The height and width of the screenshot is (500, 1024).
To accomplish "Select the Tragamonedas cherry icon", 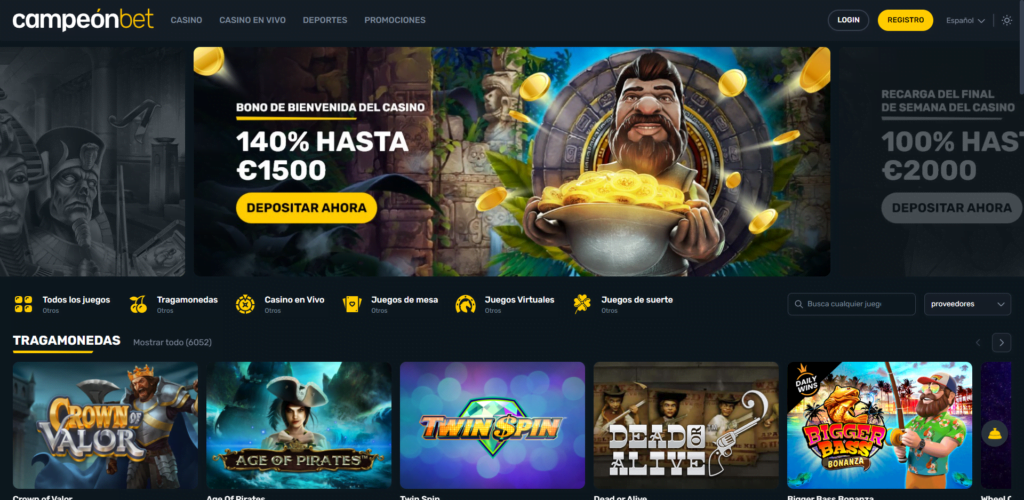I will click(138, 304).
